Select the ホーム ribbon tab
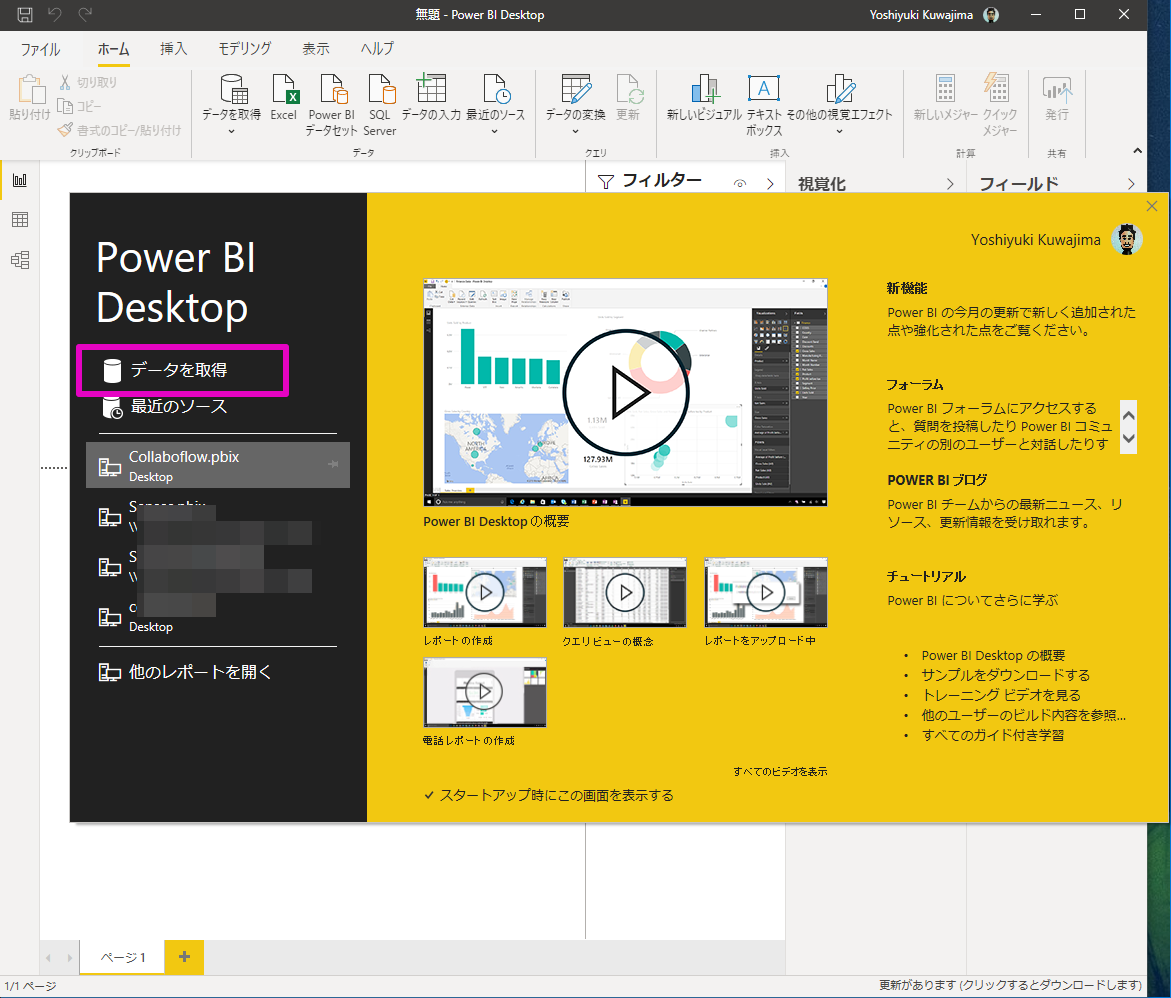 coord(114,49)
